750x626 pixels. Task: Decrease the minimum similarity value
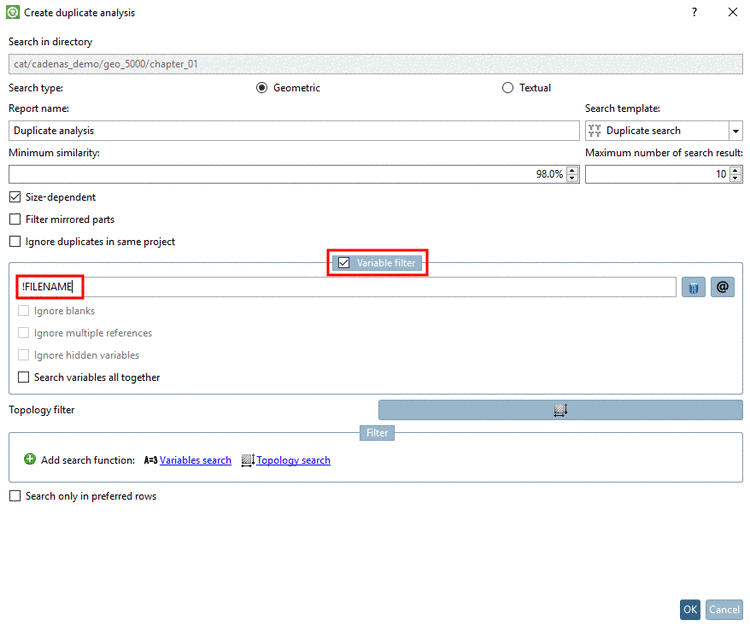pos(572,178)
